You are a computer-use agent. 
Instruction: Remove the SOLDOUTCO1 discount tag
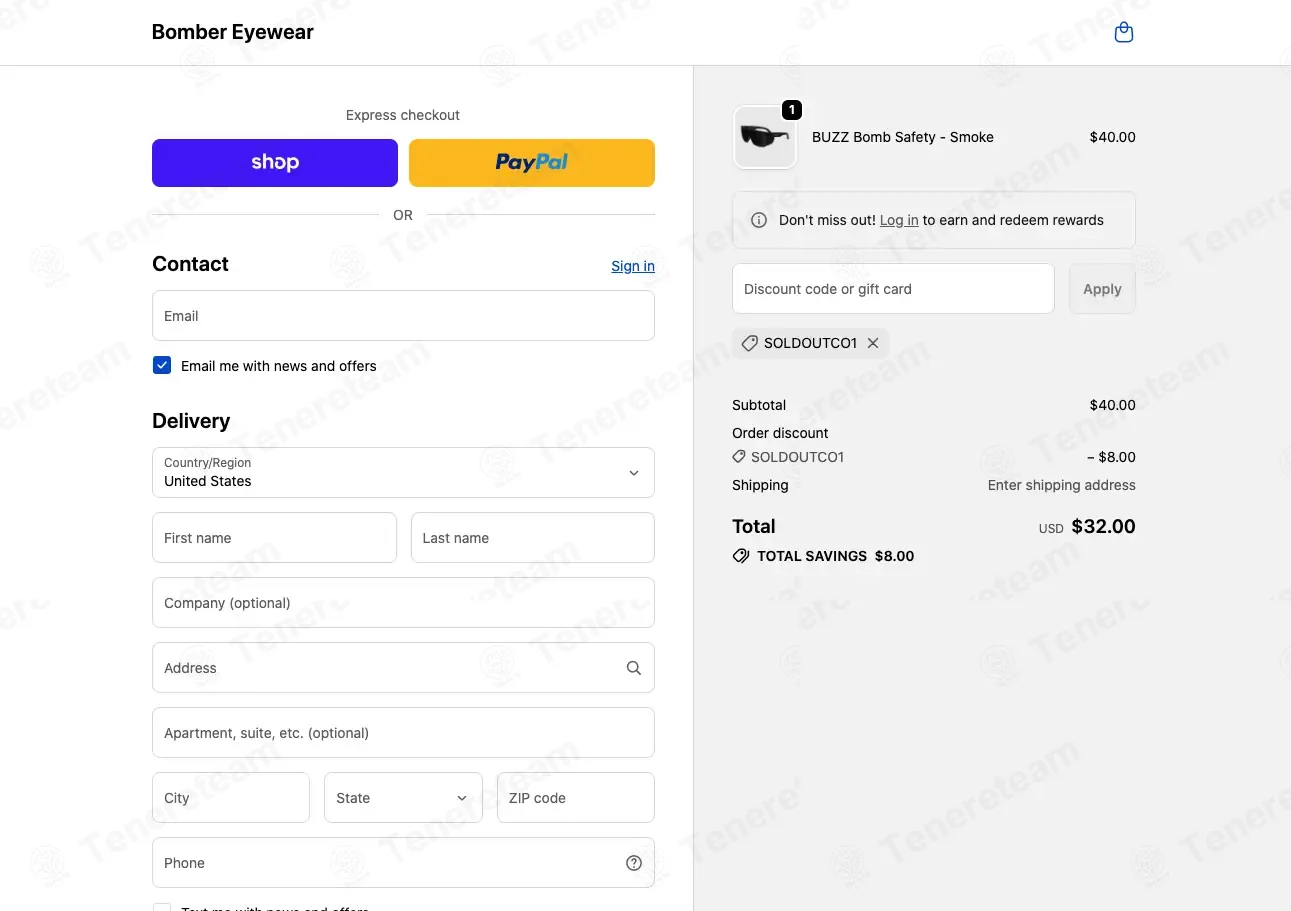873,343
